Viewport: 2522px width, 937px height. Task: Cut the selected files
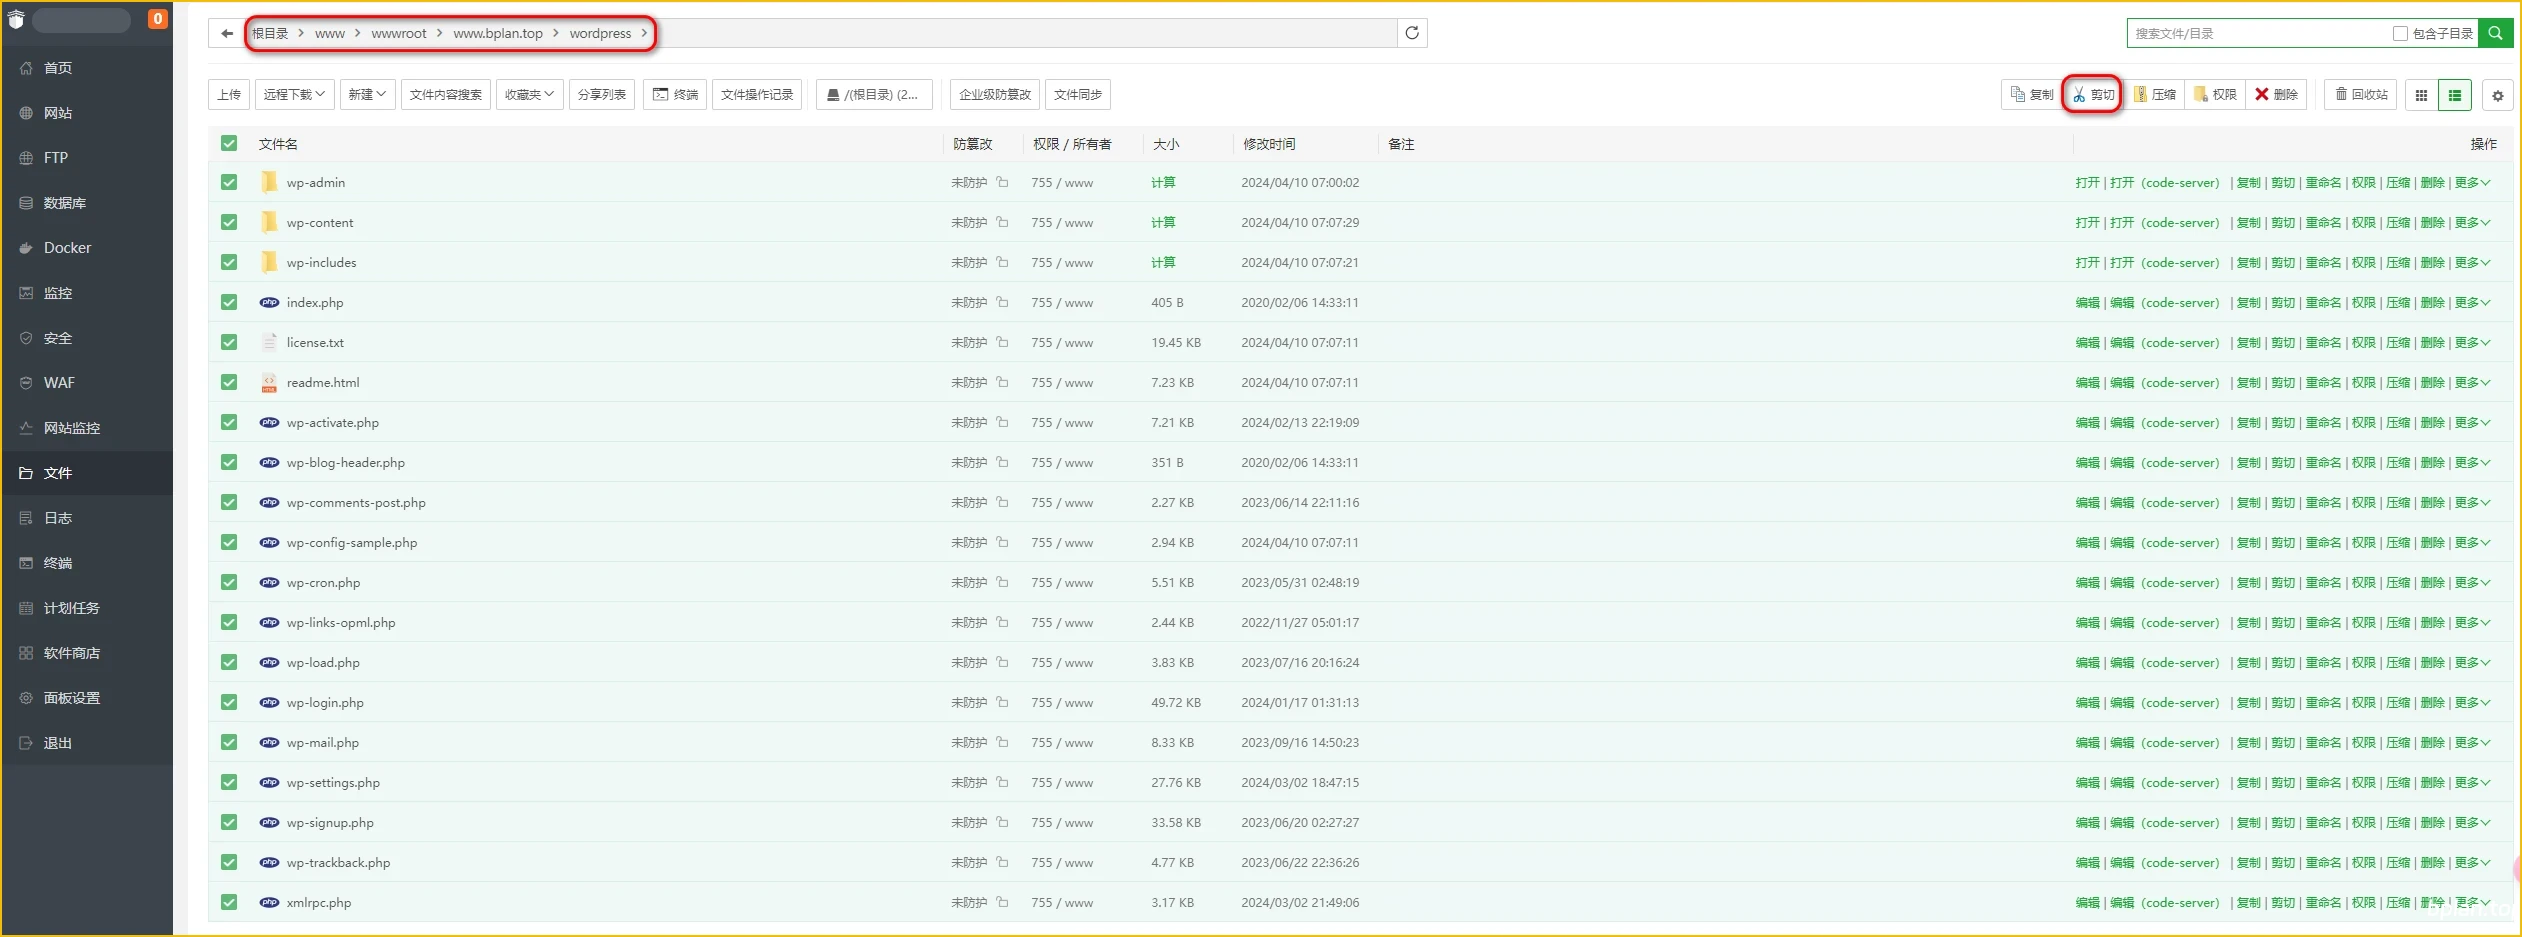point(2092,94)
